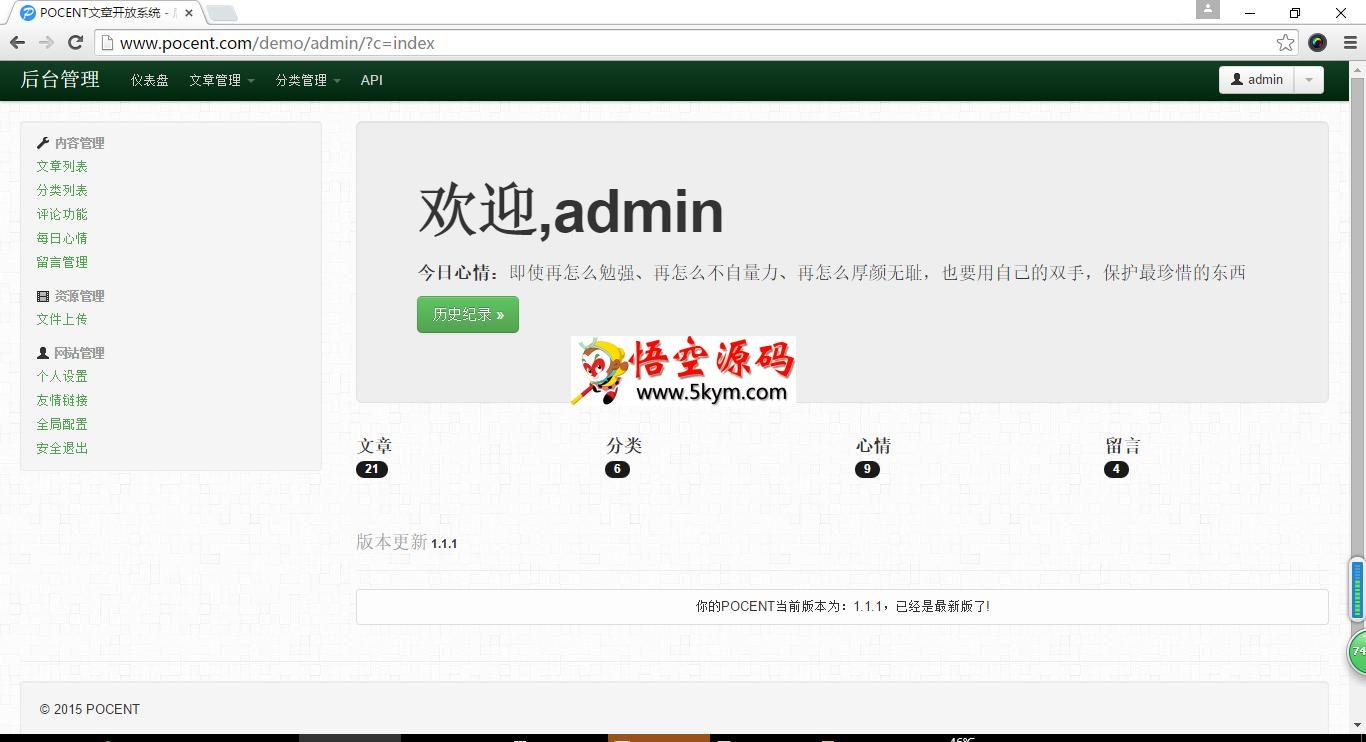Click the 欢迎,admin welcome heading
The image size is (1366, 742).
(570, 210)
